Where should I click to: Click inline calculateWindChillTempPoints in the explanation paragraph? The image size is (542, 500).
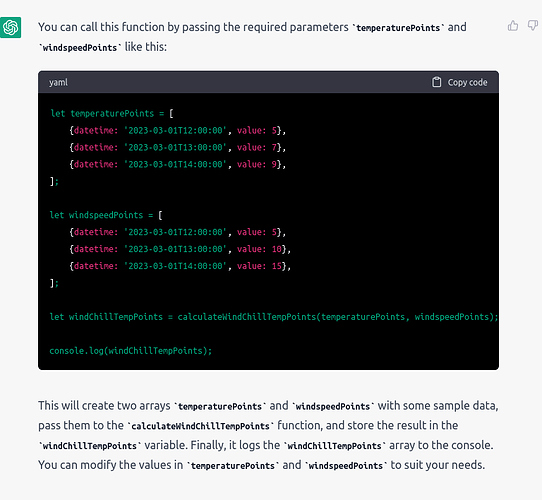pos(200,426)
